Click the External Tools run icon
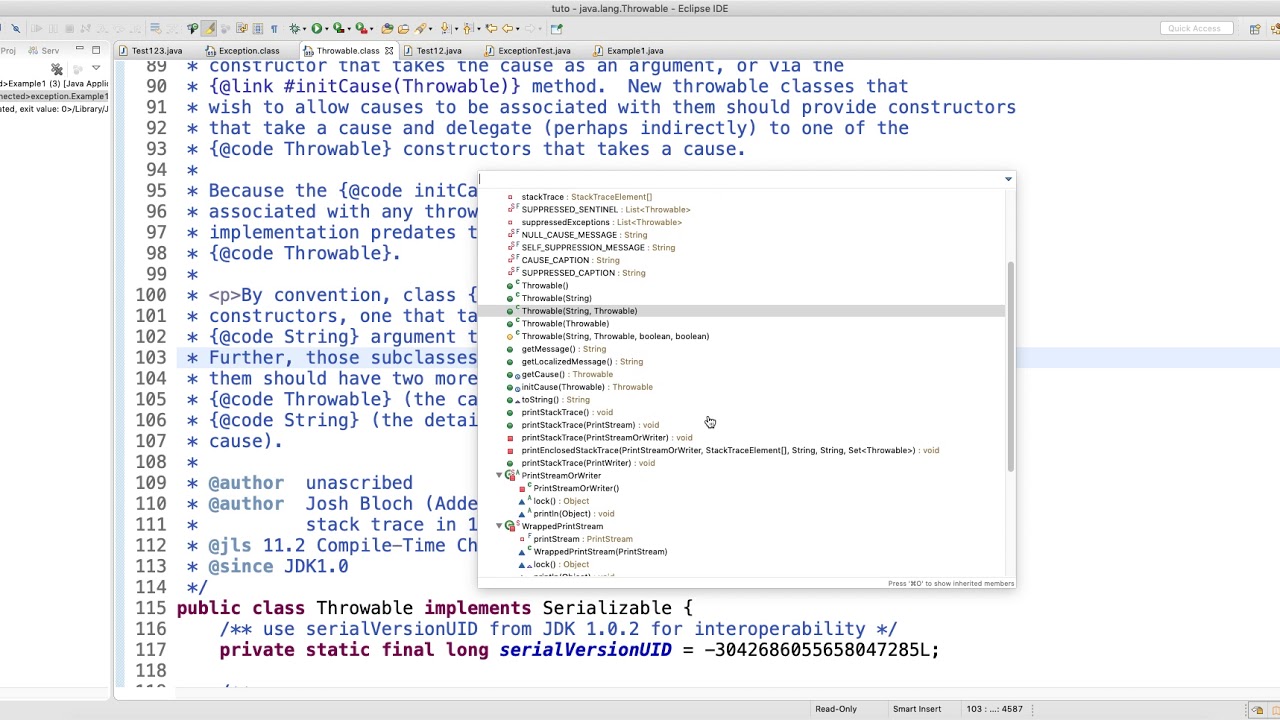This screenshot has width=1280, height=720. pyautogui.click(x=362, y=28)
